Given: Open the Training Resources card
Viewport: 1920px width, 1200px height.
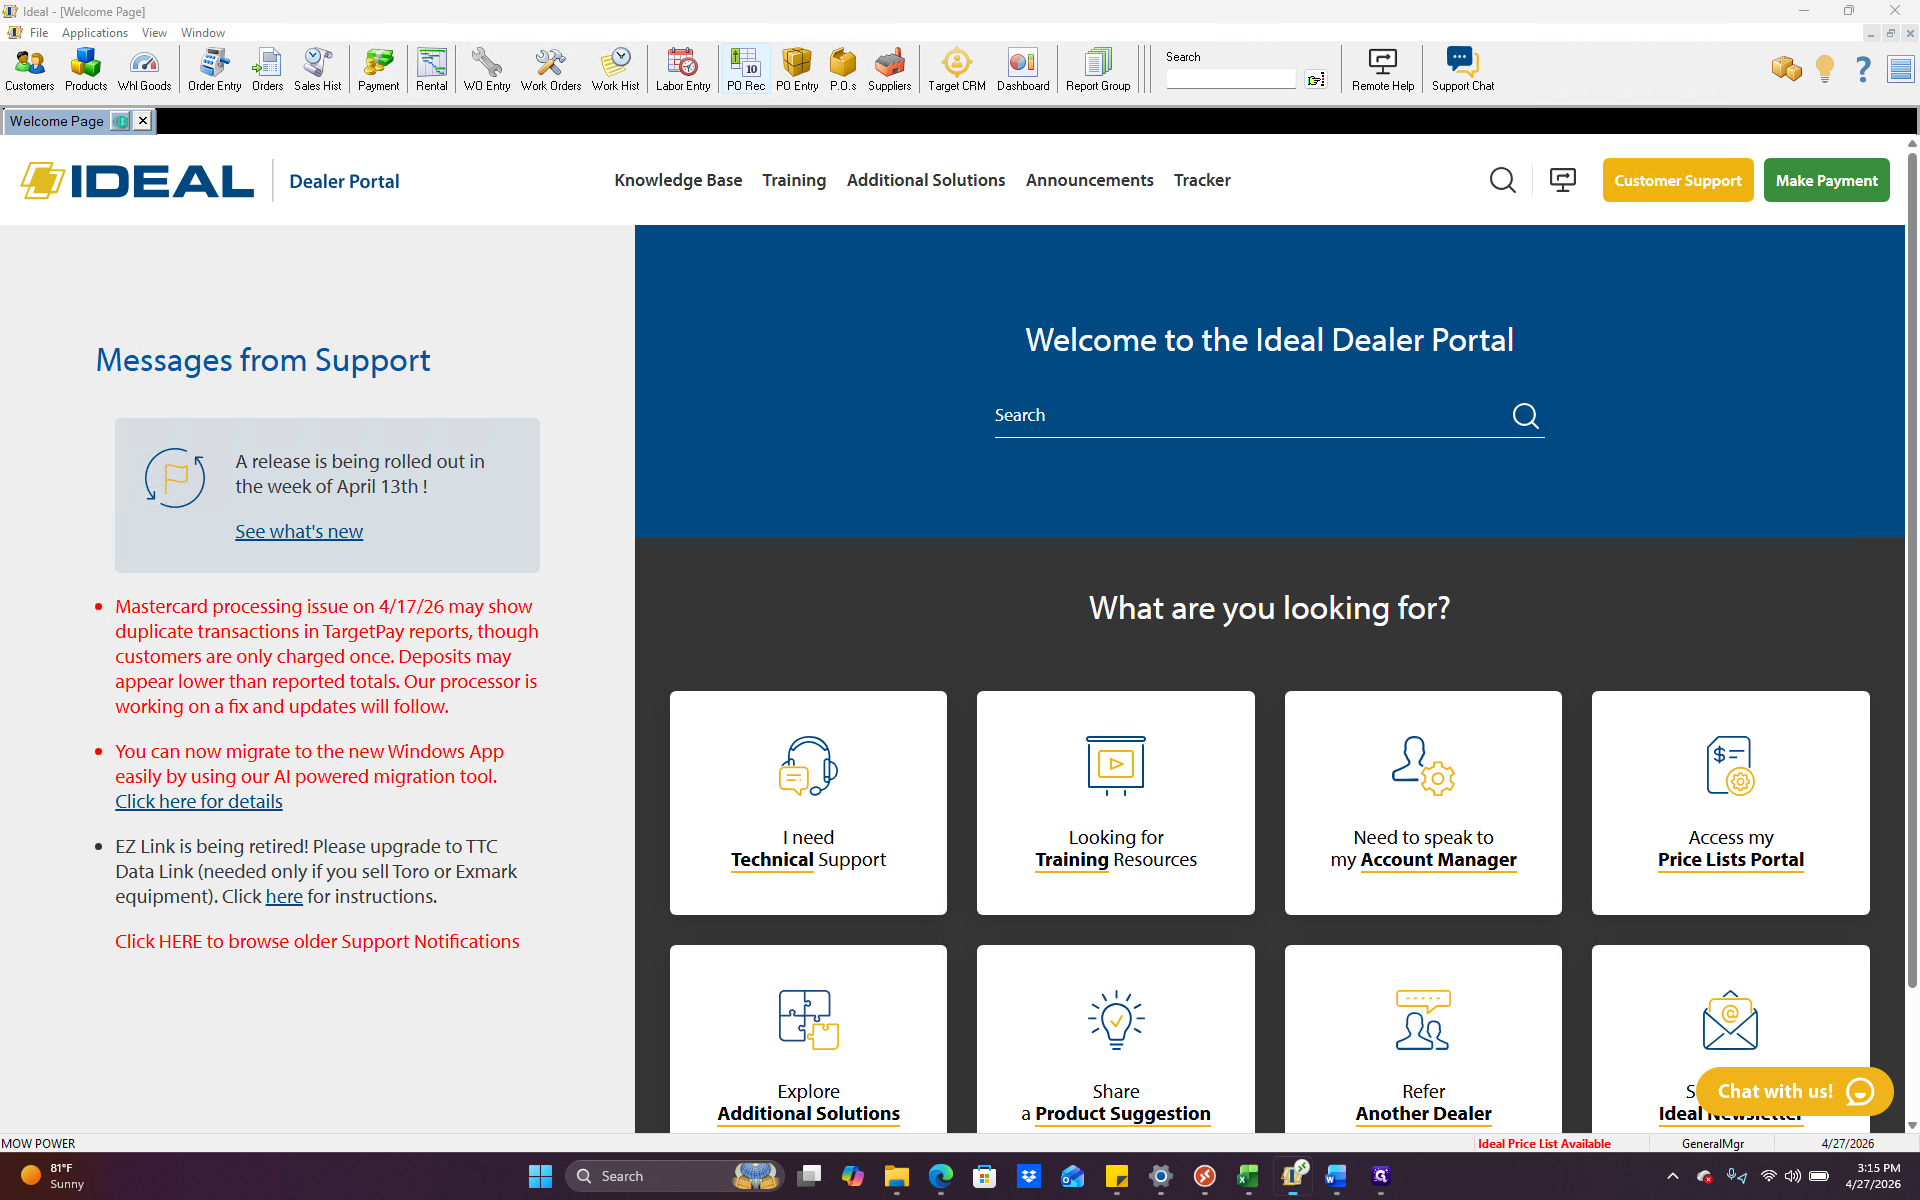Looking at the screenshot, I should click(x=1116, y=802).
